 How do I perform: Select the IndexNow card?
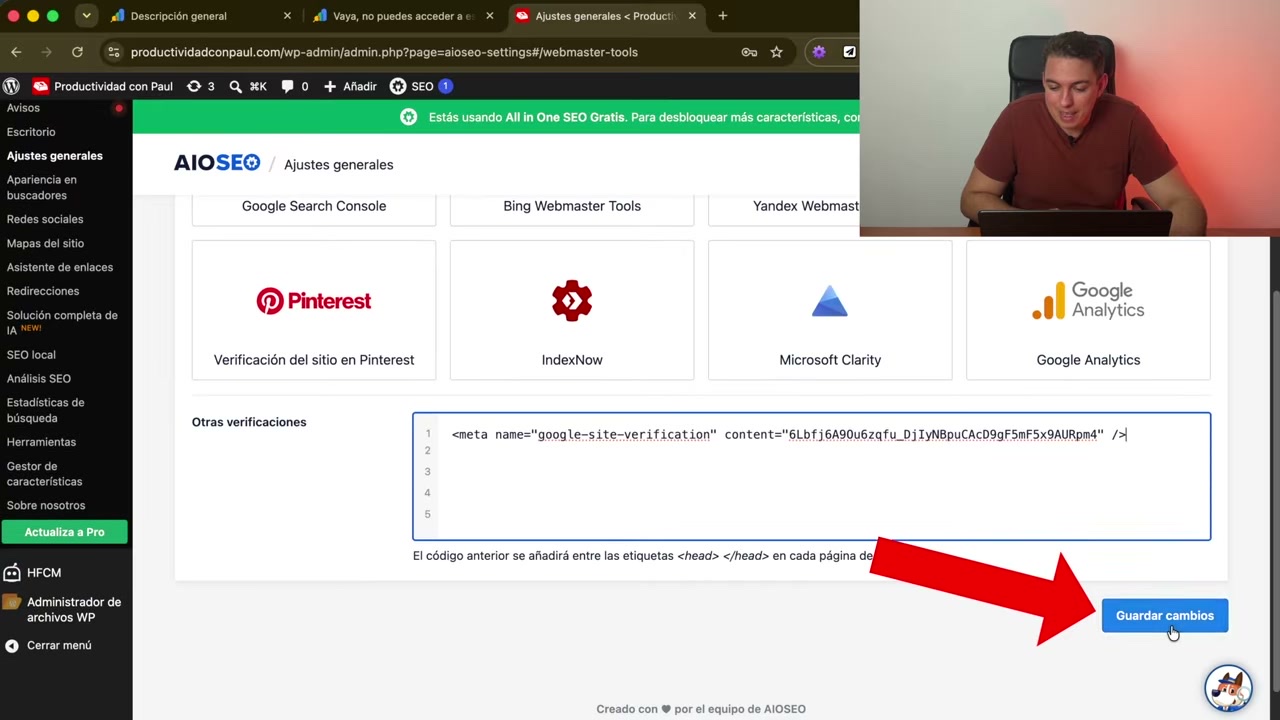click(572, 310)
